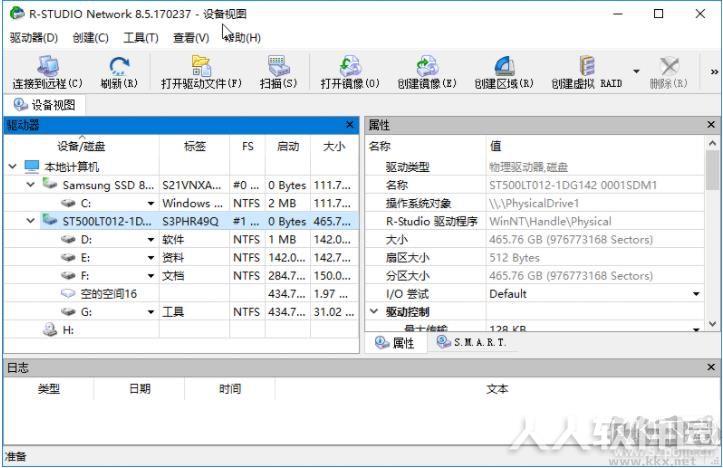
Task: Switch to the Device View (设备视图) tab
Action: point(45,105)
